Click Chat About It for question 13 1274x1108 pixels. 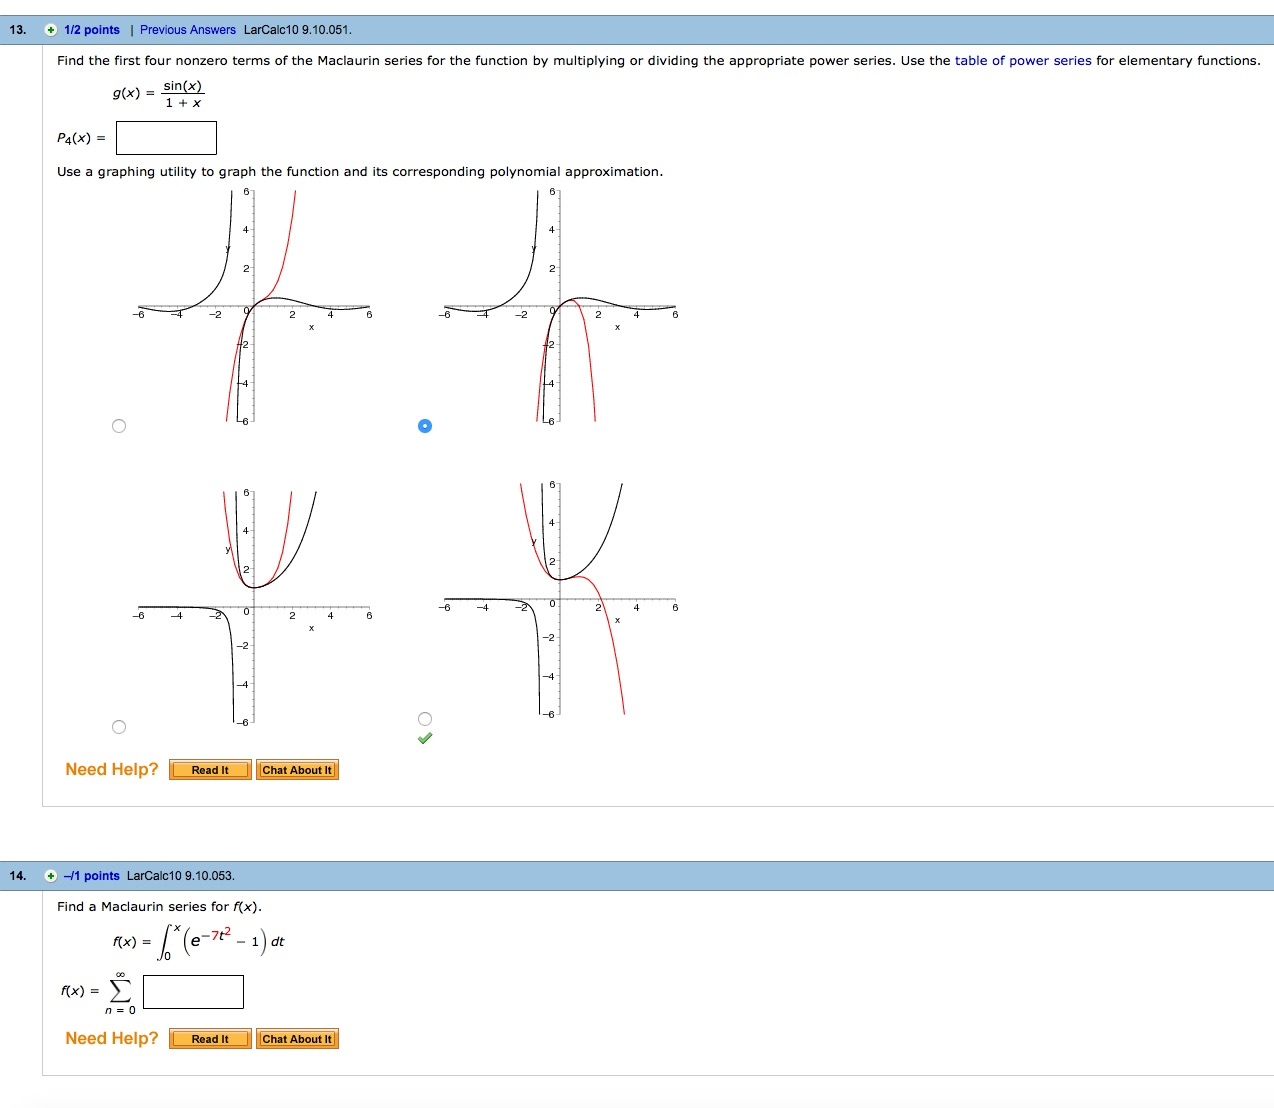click(297, 769)
